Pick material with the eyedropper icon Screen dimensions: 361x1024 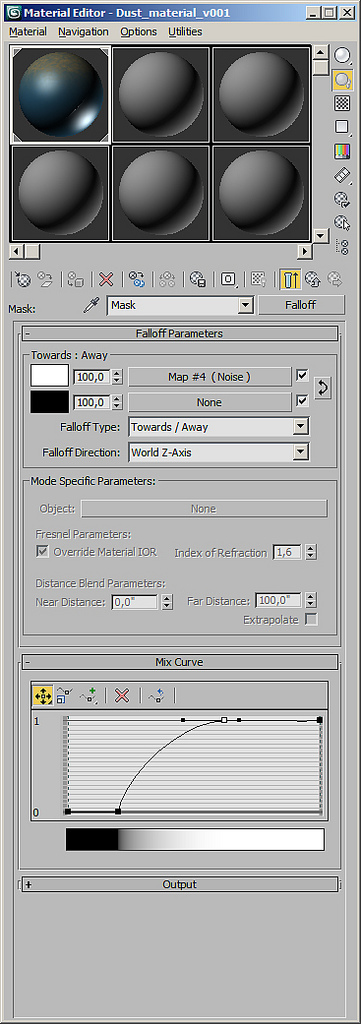point(91,306)
